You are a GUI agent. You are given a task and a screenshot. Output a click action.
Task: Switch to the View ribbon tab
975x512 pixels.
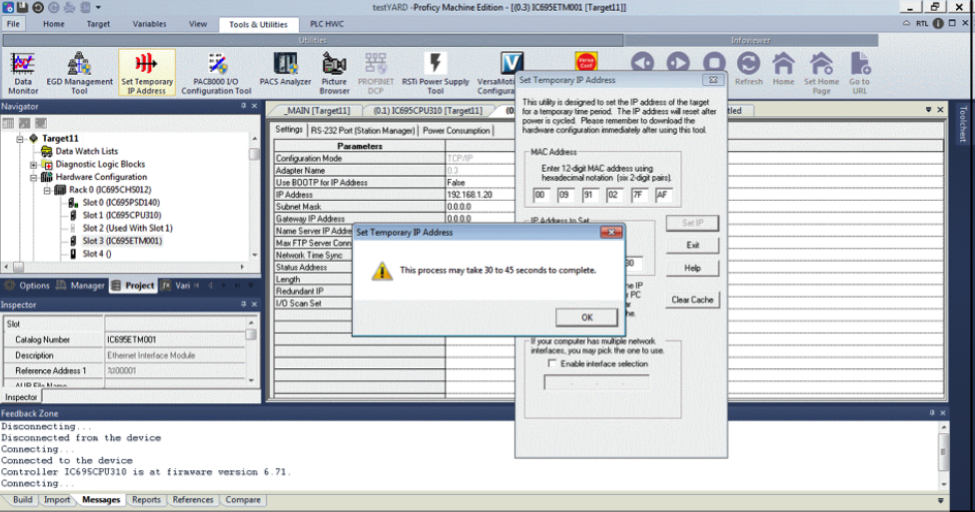click(198, 24)
